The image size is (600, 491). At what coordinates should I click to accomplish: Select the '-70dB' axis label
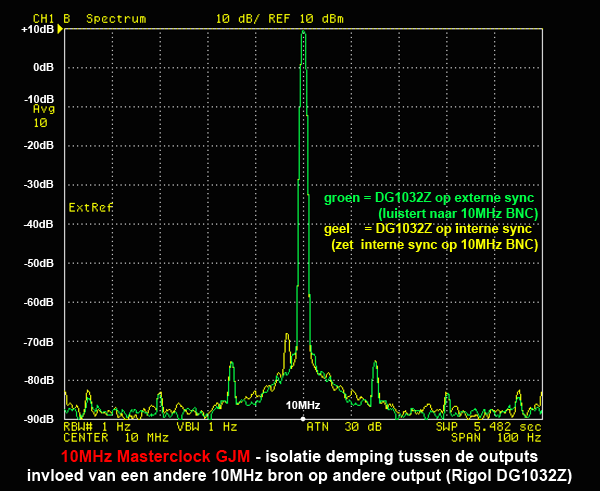(39, 342)
